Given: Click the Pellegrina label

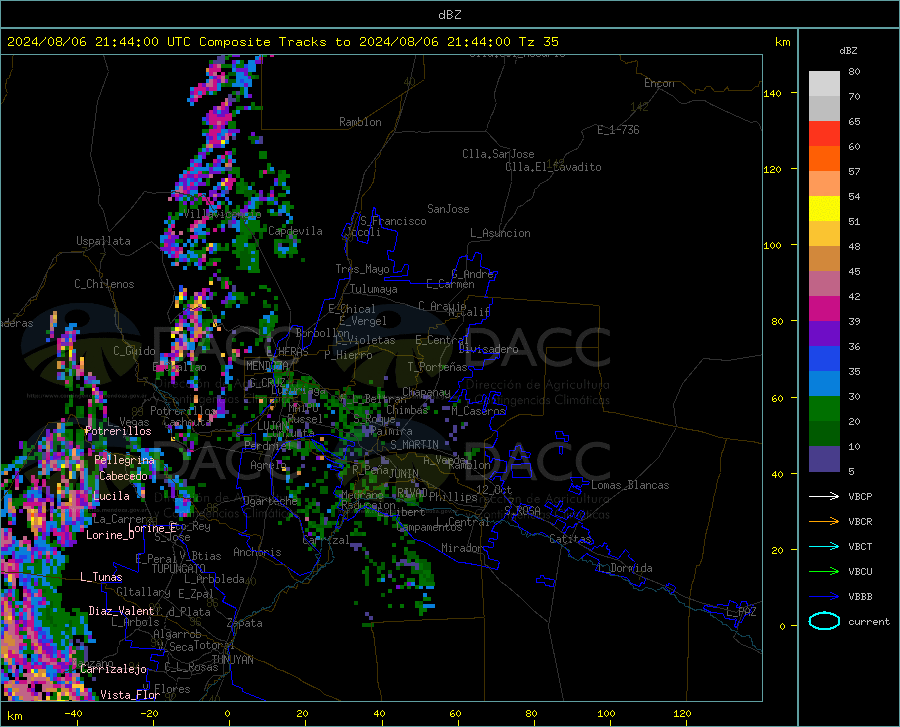Looking at the screenshot, I should coord(125,460).
